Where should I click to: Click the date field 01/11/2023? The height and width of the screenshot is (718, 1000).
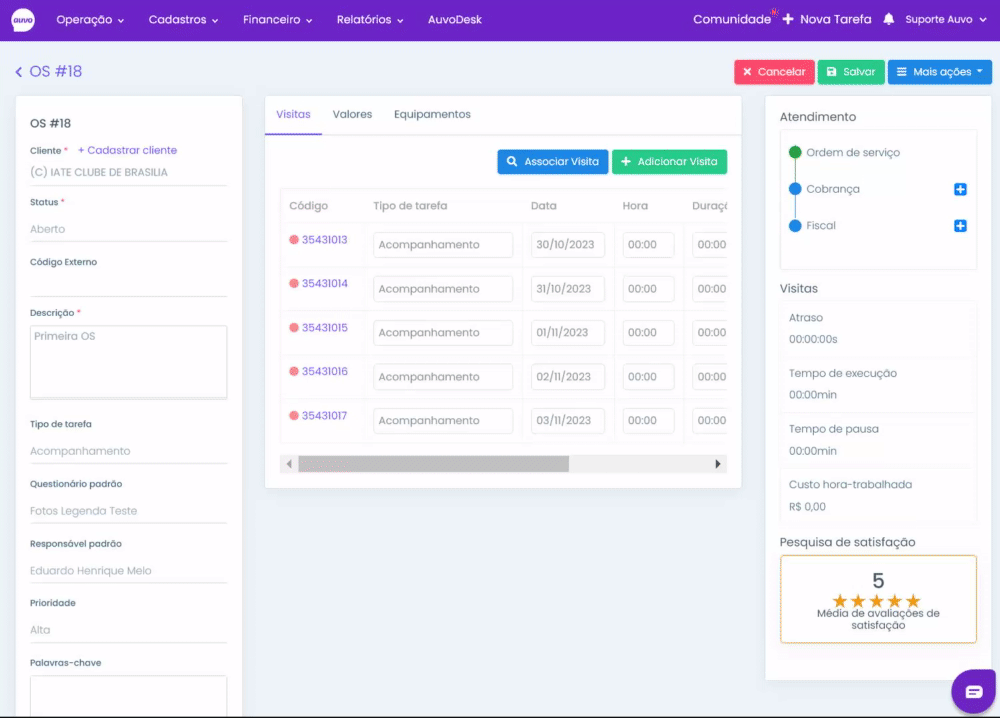pos(568,332)
